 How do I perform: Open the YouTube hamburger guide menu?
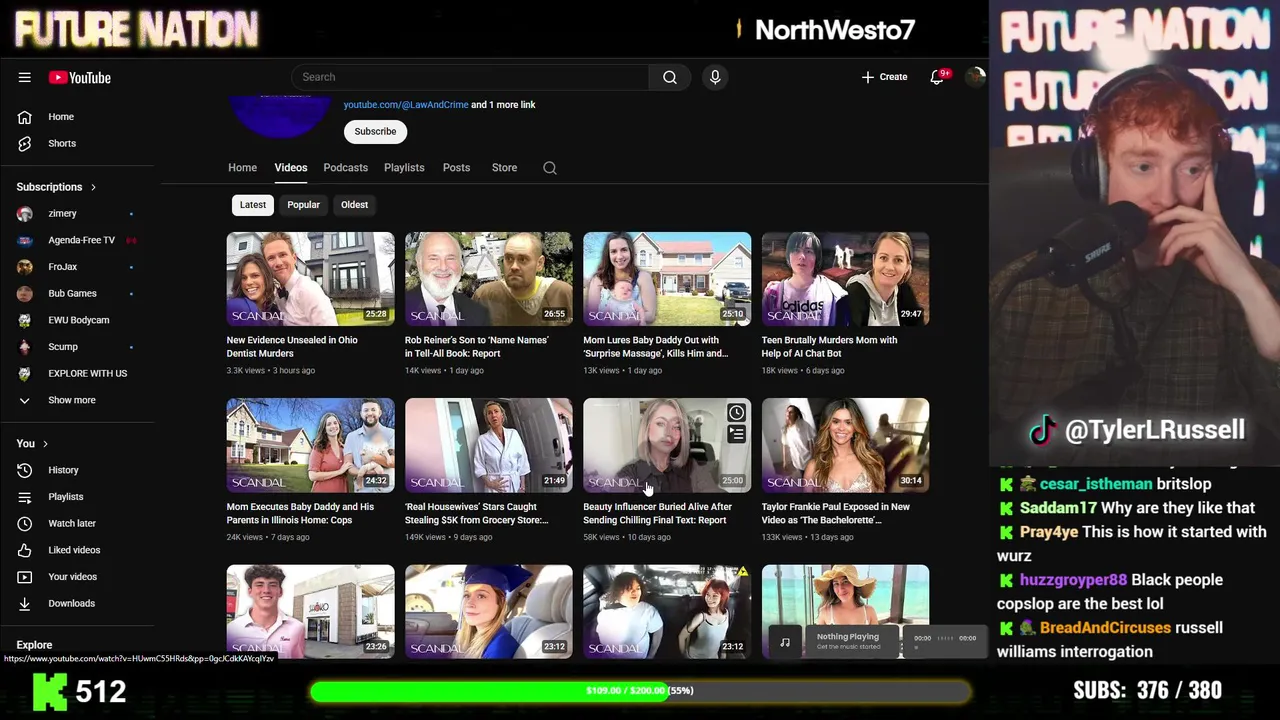[24, 77]
